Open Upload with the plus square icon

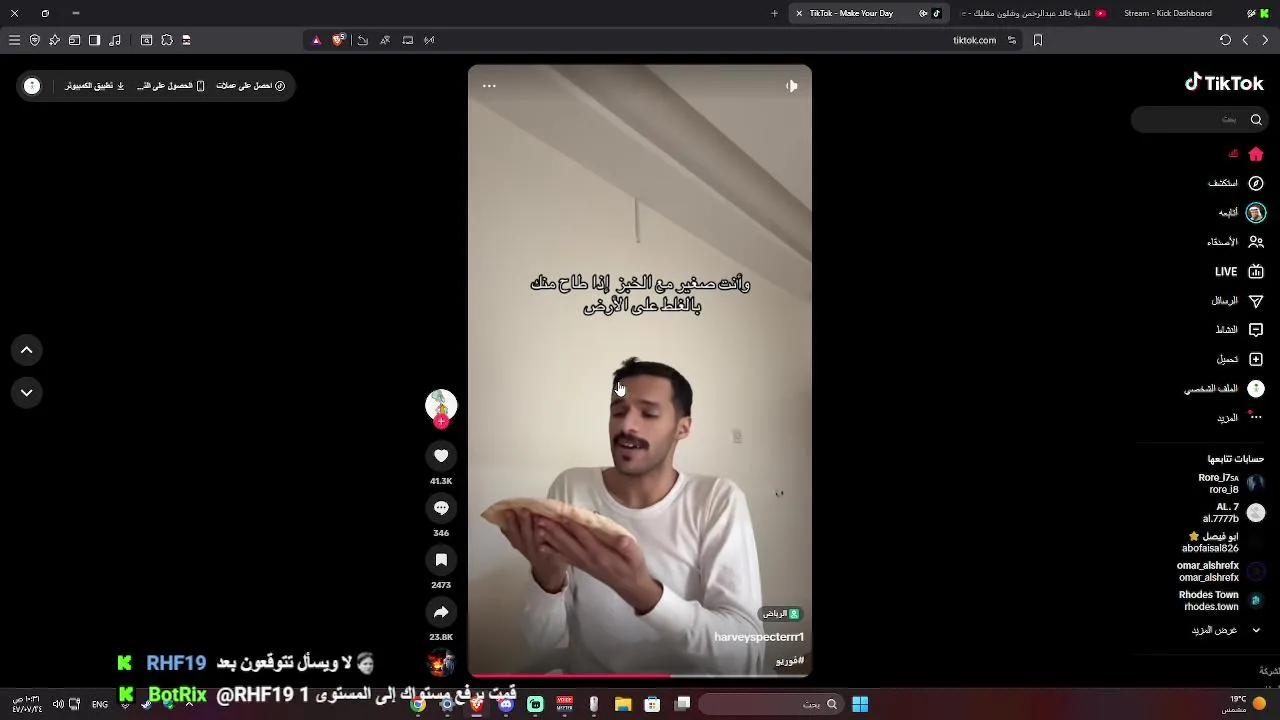coord(1256,359)
